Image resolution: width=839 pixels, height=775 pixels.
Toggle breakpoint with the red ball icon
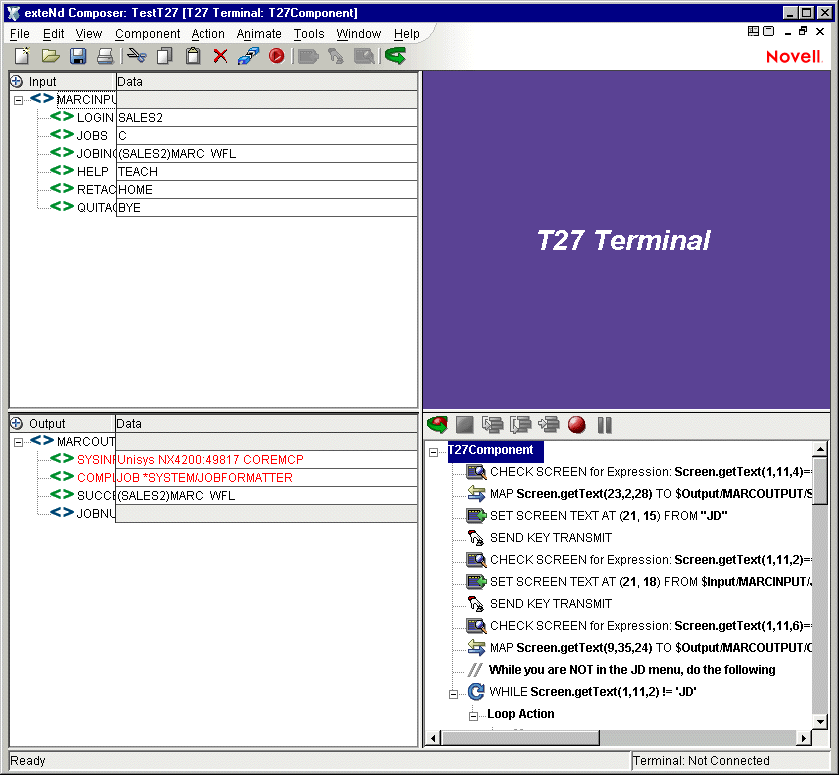(x=577, y=425)
